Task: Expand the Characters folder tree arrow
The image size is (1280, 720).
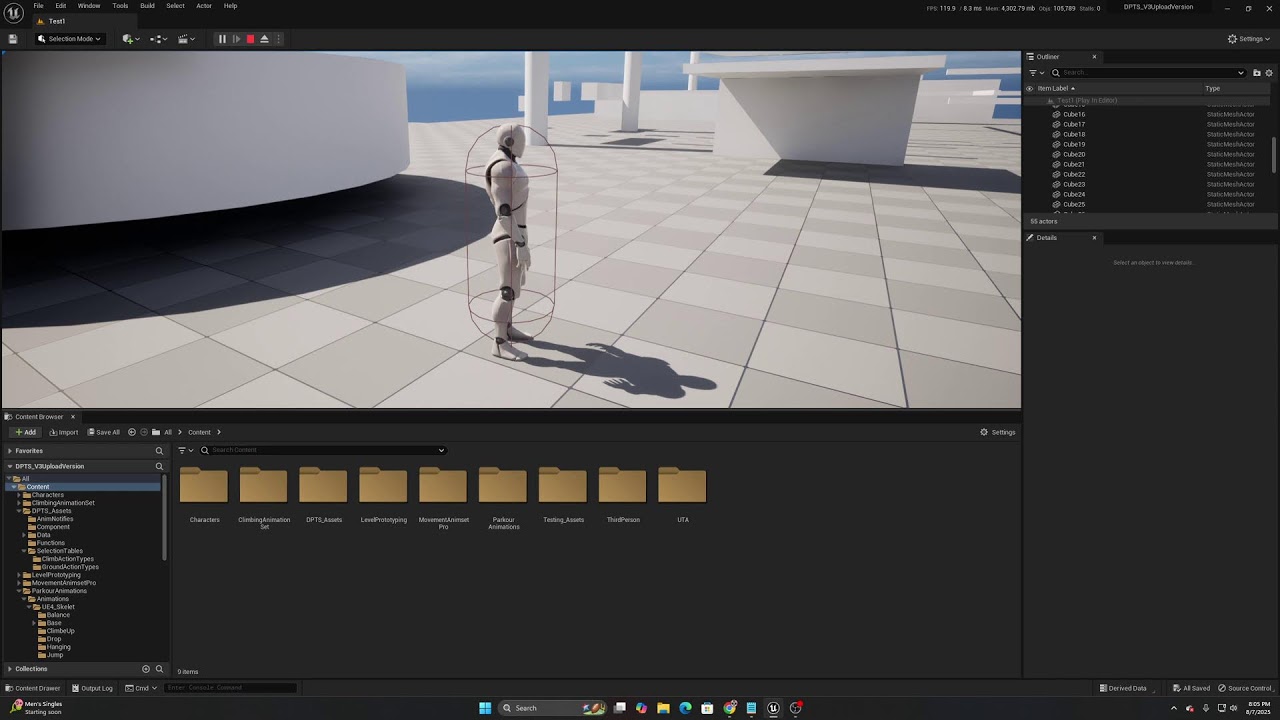Action: [x=19, y=495]
